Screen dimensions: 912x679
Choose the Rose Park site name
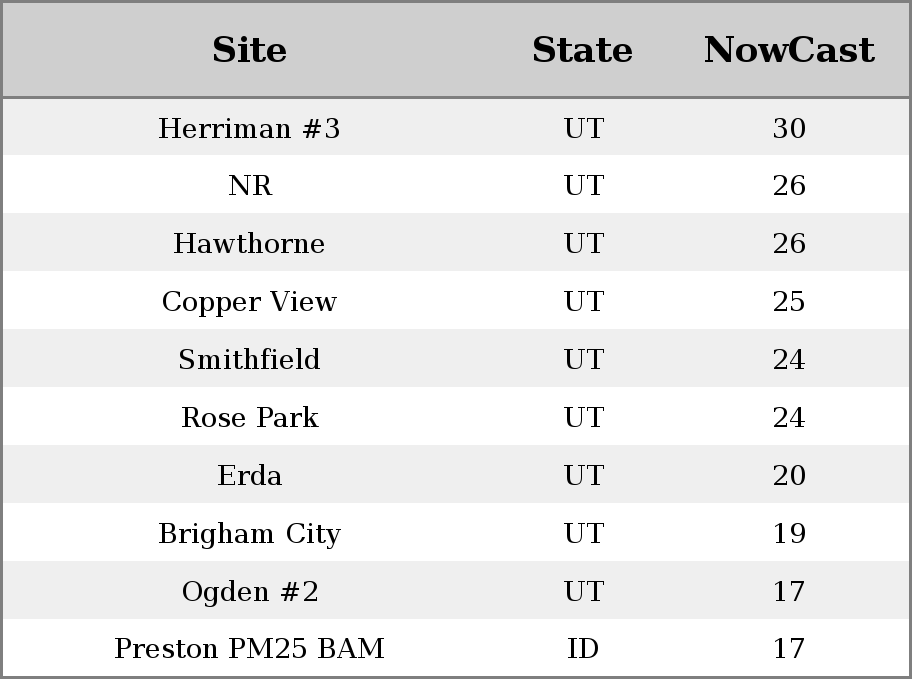click(x=249, y=418)
